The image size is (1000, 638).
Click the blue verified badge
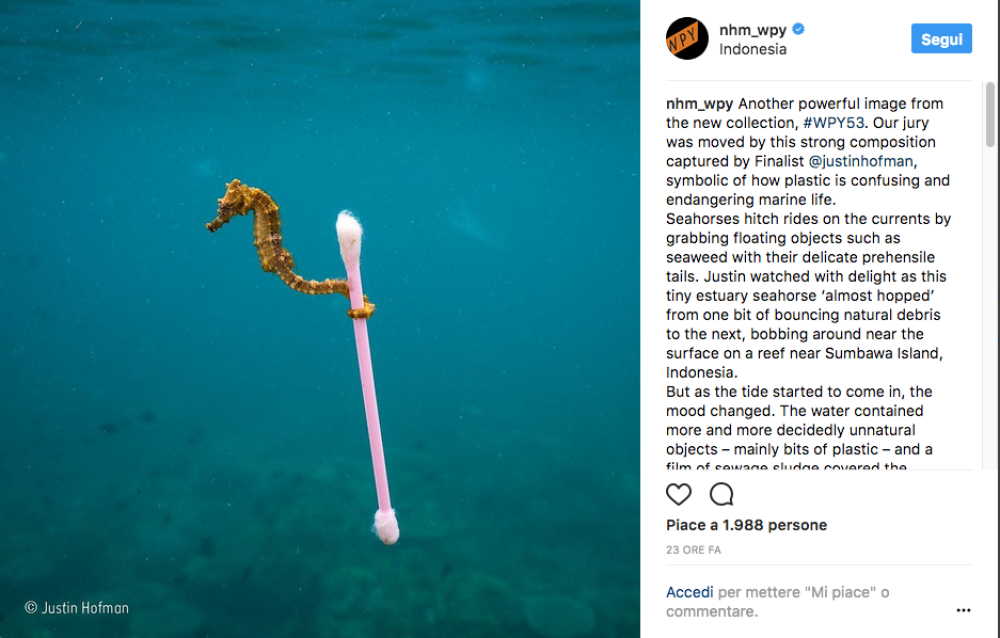pos(798,29)
